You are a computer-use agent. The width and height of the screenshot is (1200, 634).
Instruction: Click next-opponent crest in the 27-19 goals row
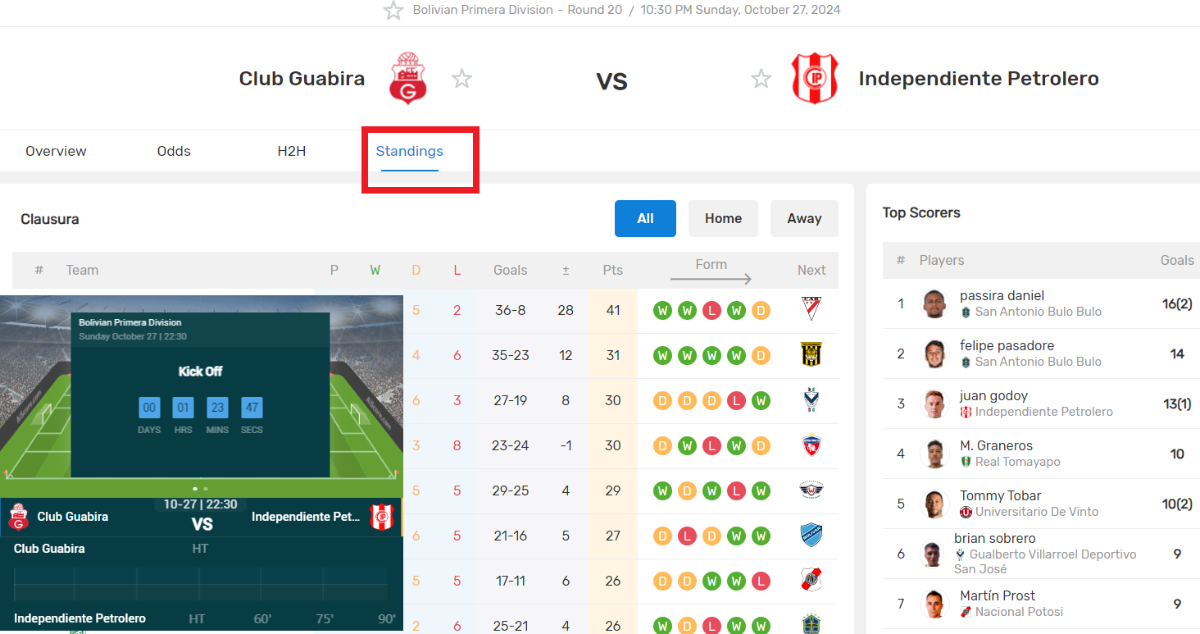coord(812,400)
